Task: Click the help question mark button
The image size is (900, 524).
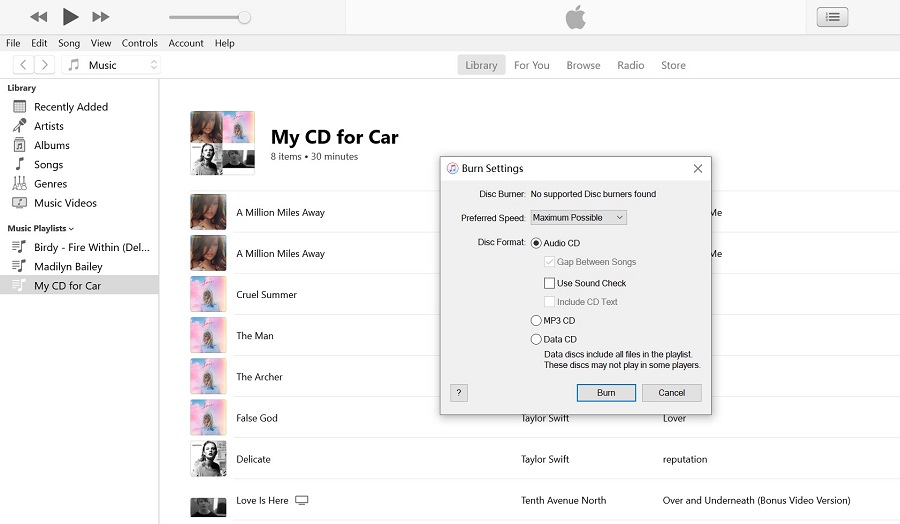Action: pyautogui.click(x=459, y=393)
